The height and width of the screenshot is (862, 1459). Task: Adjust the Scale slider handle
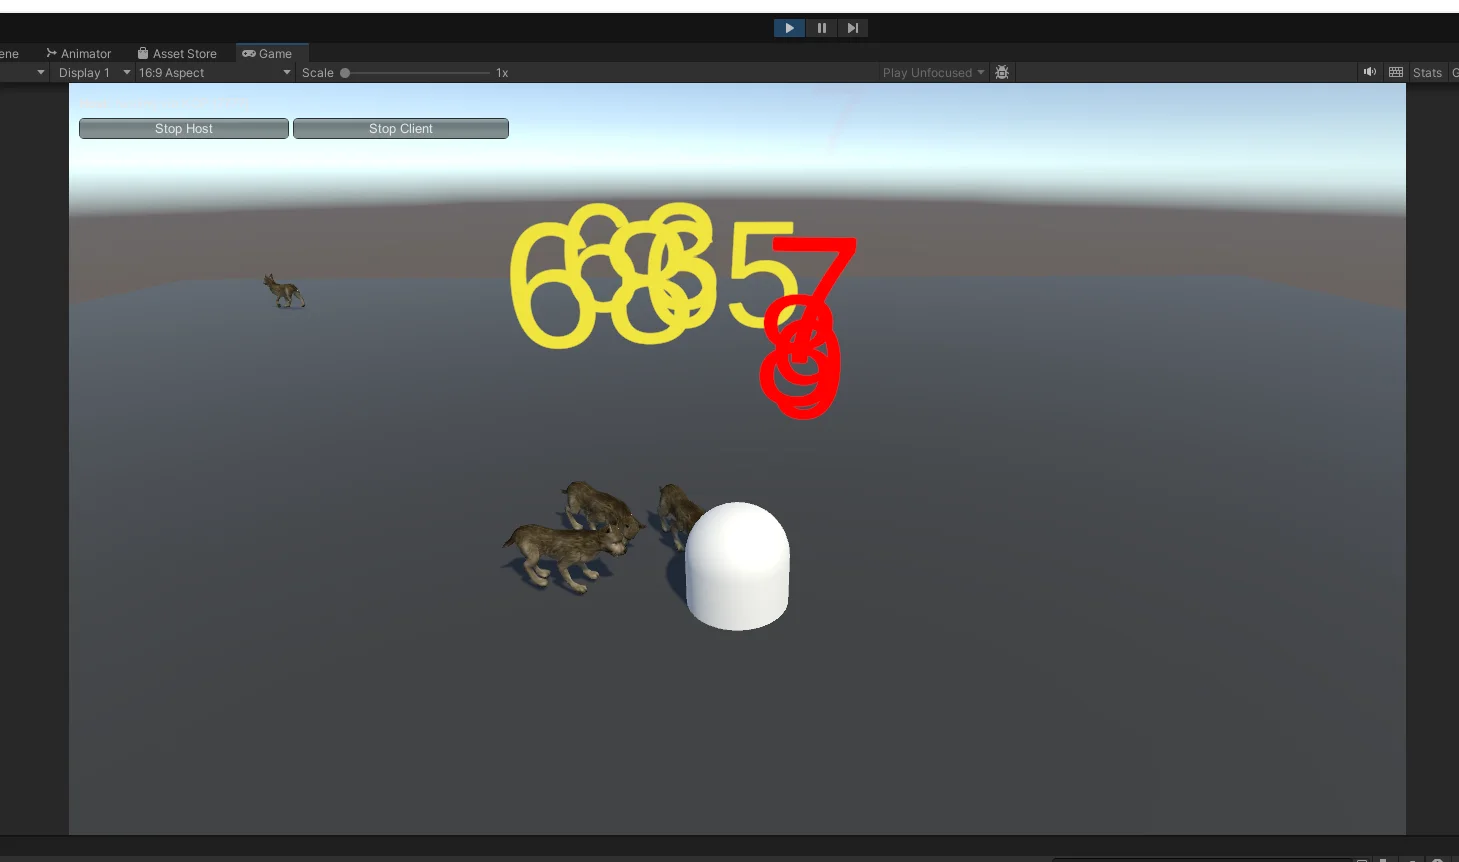[x=345, y=73]
